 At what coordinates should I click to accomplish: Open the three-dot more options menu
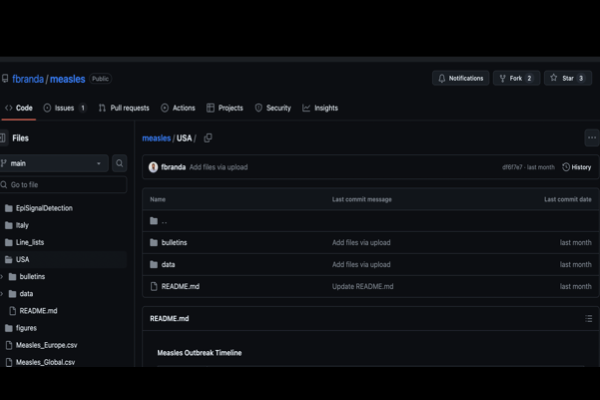[x=591, y=138]
